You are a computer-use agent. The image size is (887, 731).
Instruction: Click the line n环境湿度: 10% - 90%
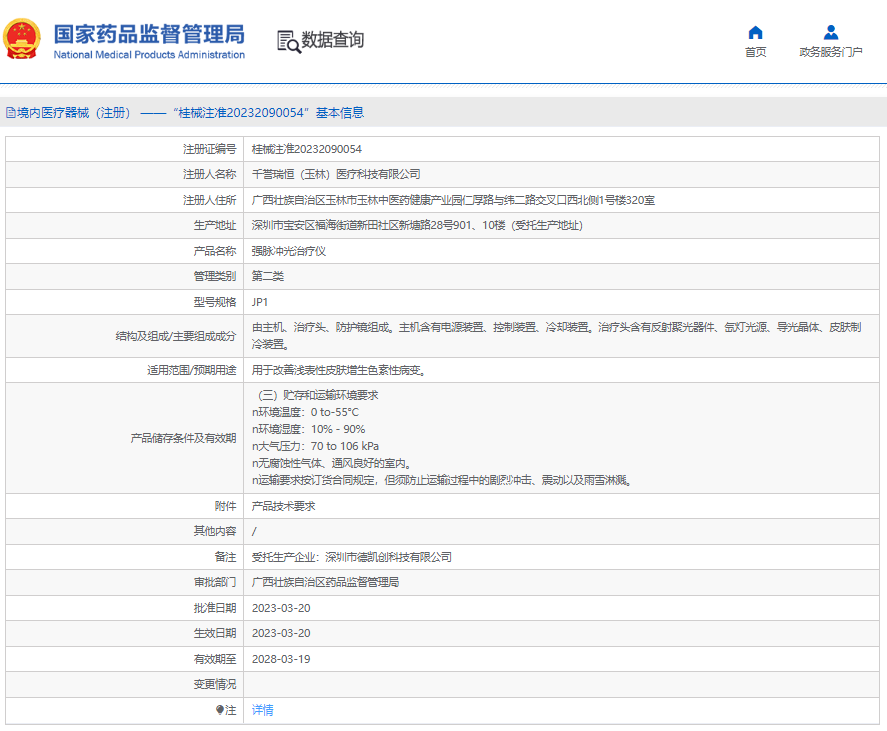point(308,429)
